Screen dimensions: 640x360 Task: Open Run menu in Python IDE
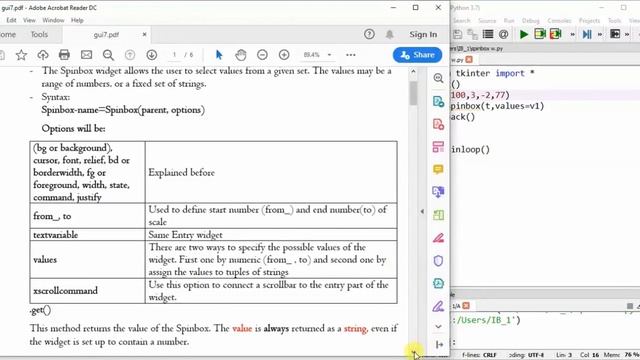coord(509,20)
